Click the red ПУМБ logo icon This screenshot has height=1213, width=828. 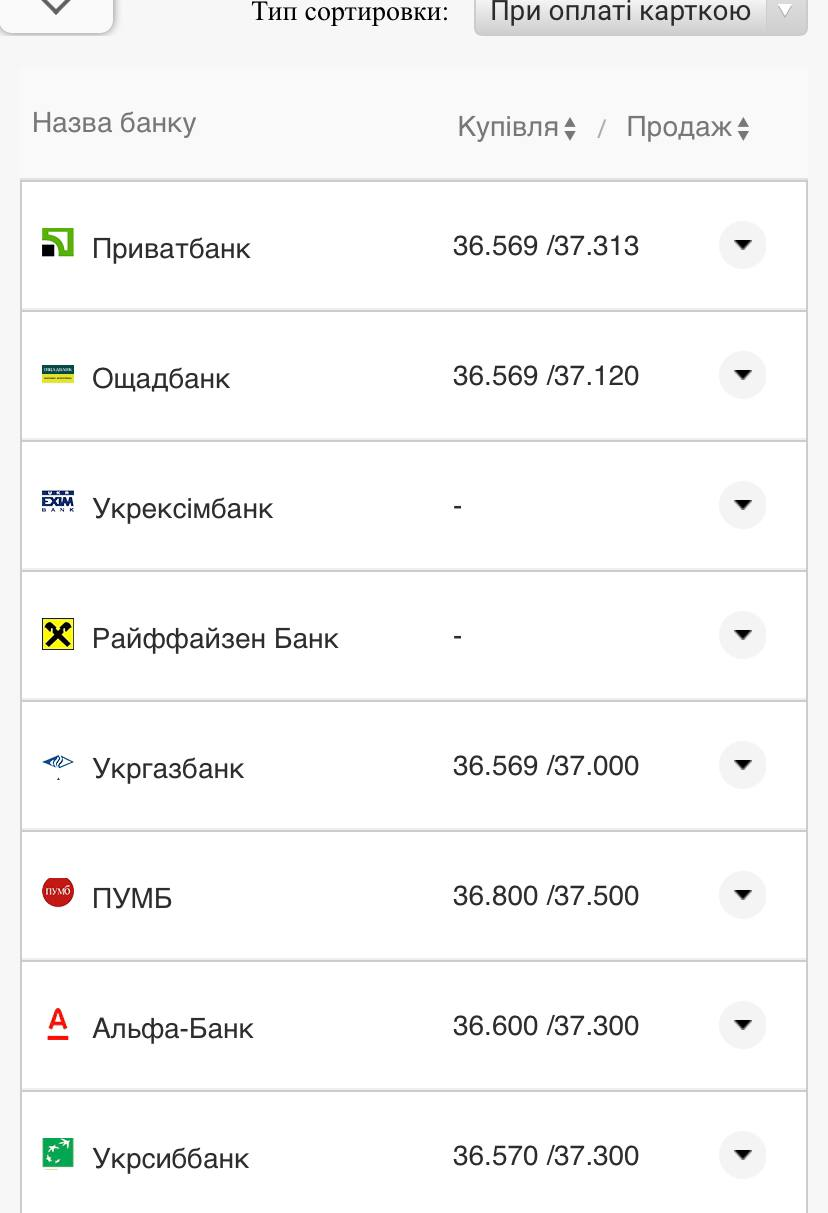58,892
